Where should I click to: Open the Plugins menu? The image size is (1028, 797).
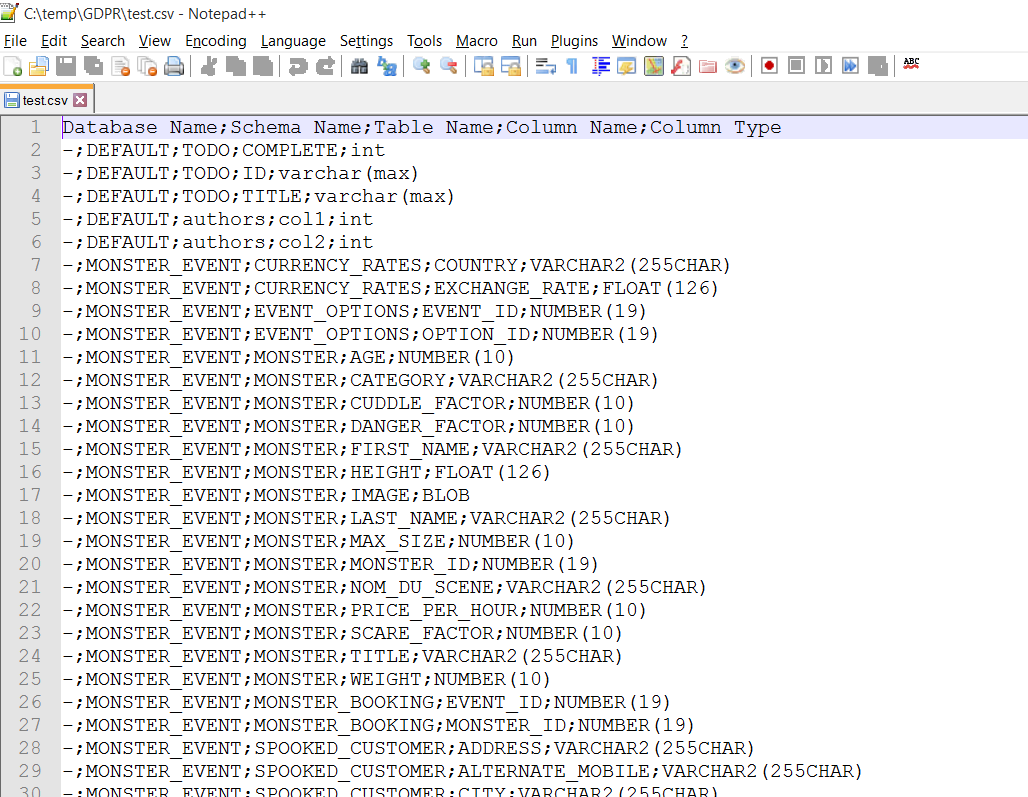coord(574,41)
